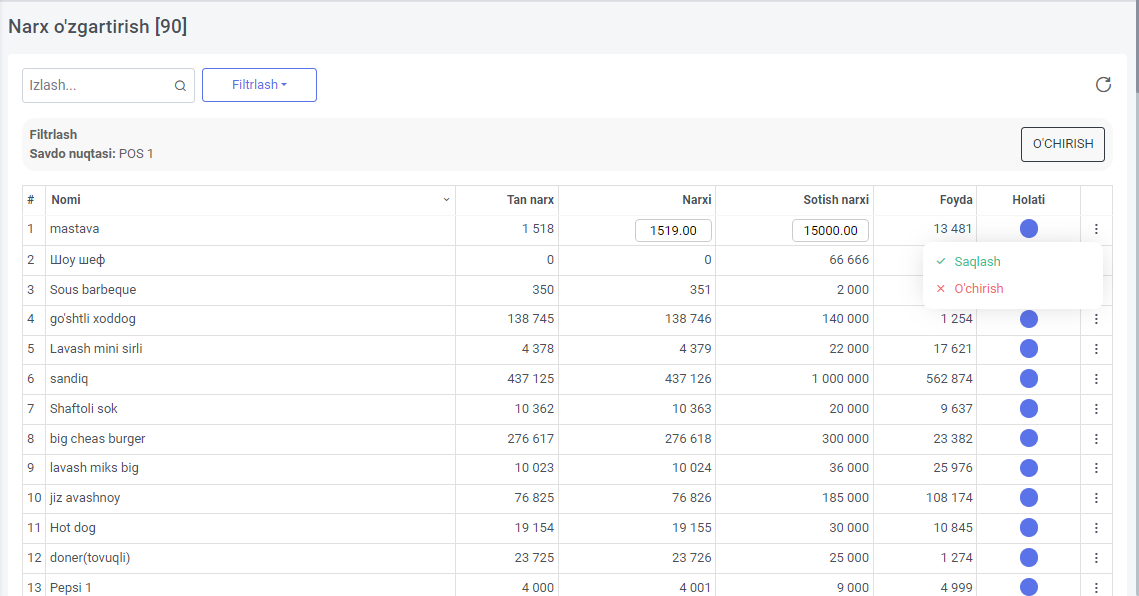Screen dimensions: 1139x596
Task: Open the three-dot menu for Hot dog
Action: (1096, 528)
